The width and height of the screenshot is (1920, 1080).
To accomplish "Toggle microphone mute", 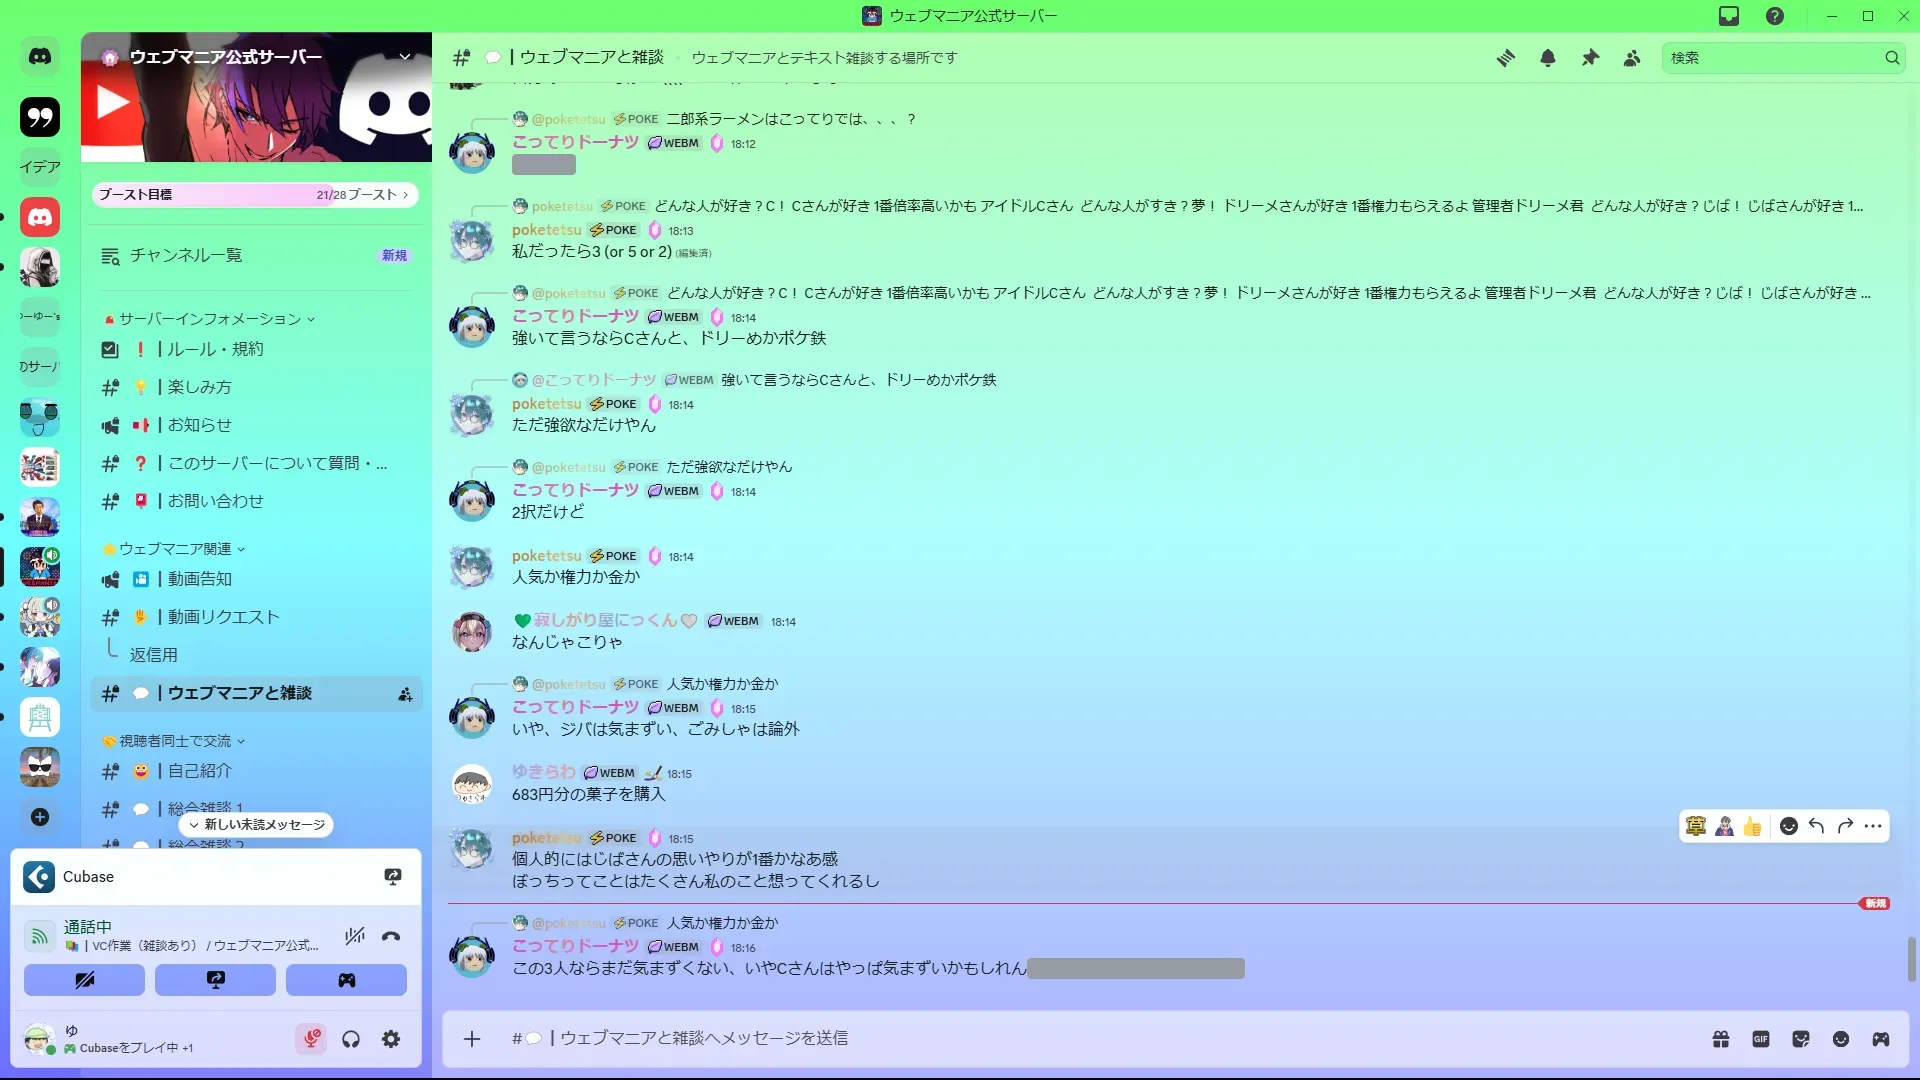I will [311, 1039].
